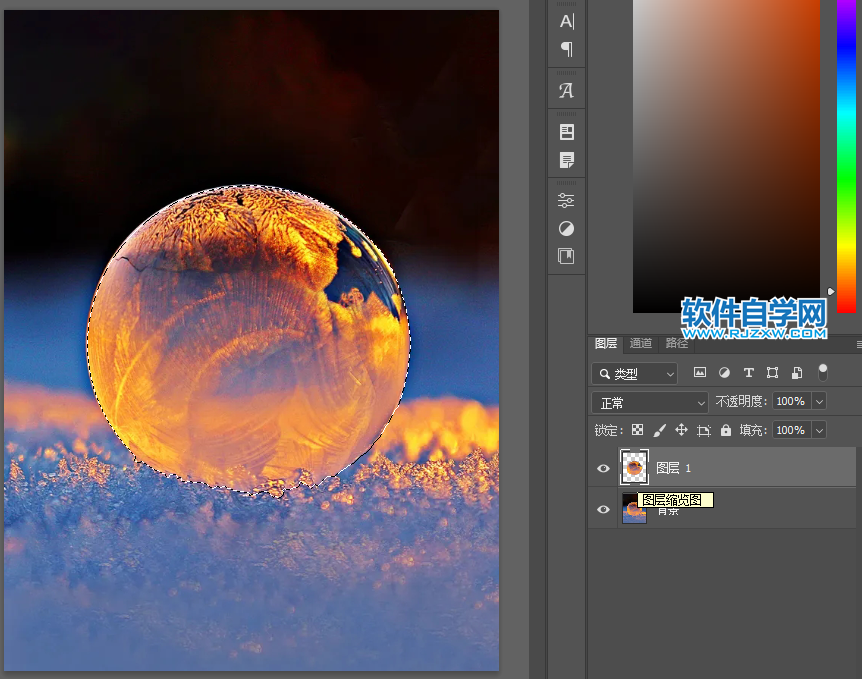Filter layers by type layers icon
Viewport: 862px width, 679px height.
coord(749,373)
